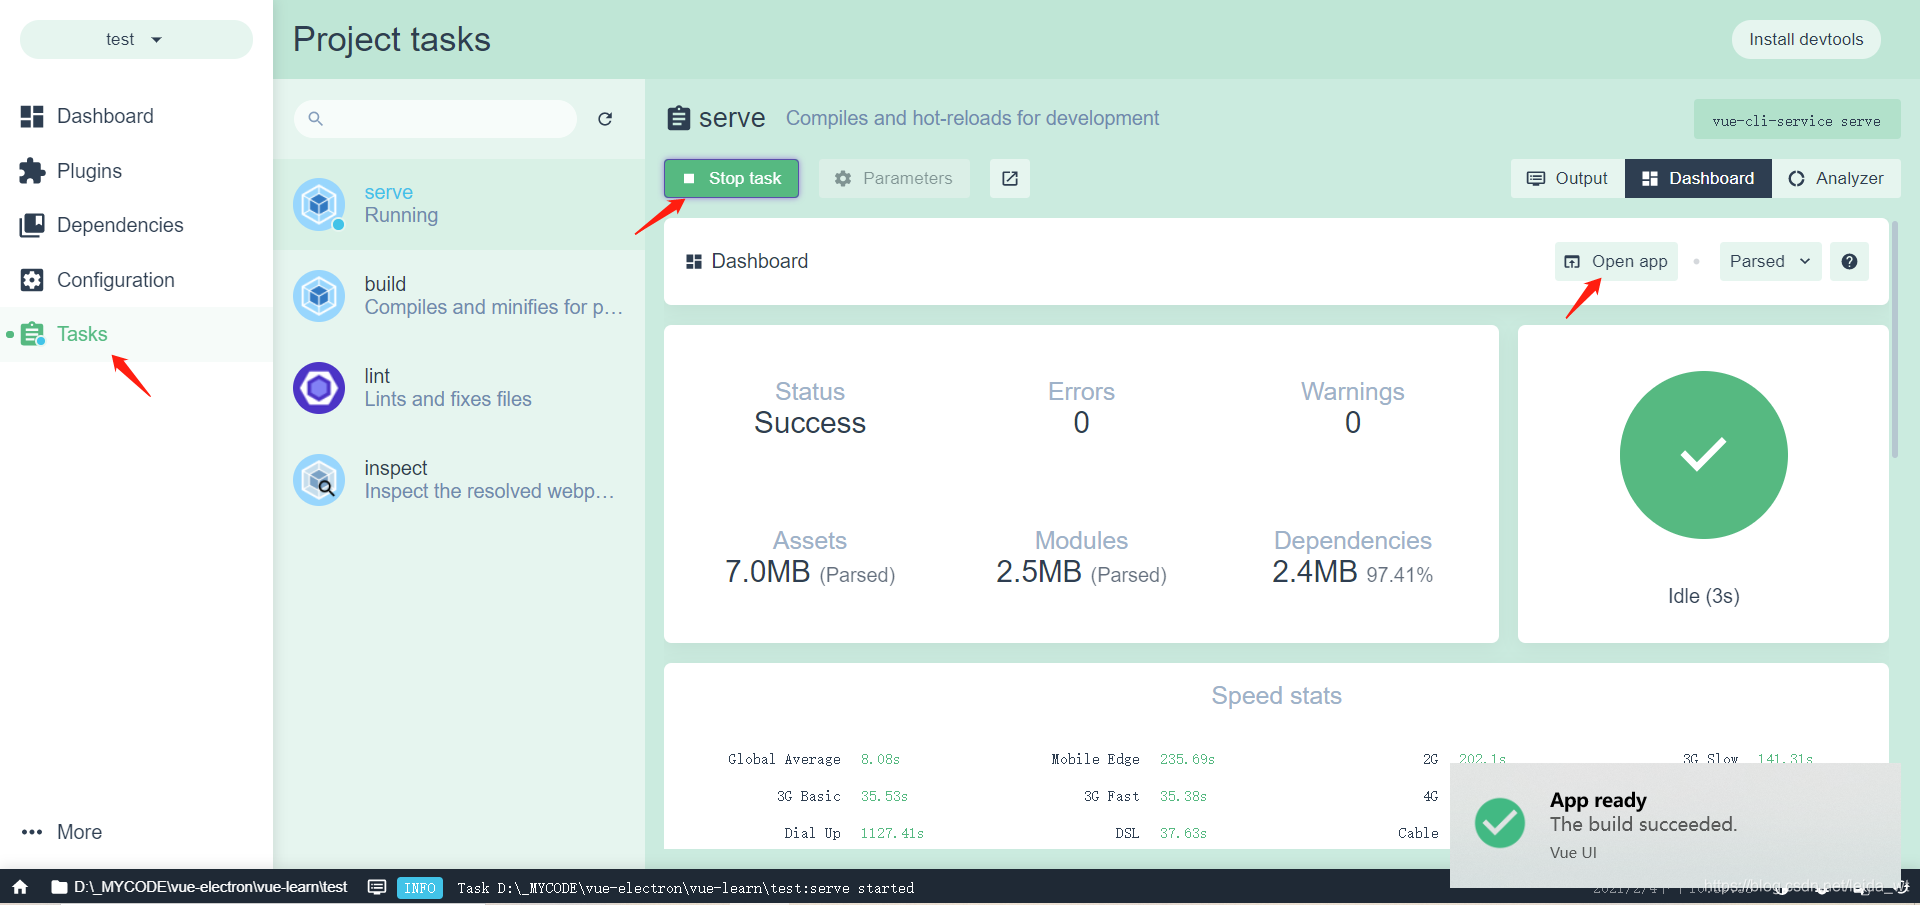This screenshot has height=905, width=1920.
Task: Open the Dependencies section
Action: (136, 225)
